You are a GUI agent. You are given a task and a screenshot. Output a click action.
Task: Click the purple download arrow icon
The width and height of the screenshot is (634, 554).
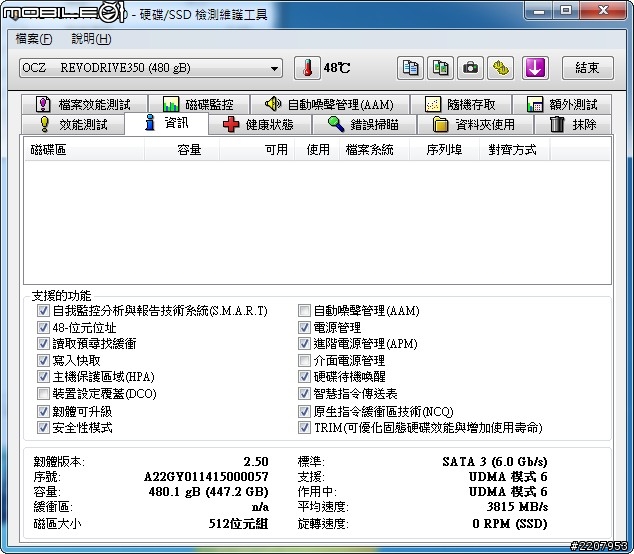click(x=535, y=68)
